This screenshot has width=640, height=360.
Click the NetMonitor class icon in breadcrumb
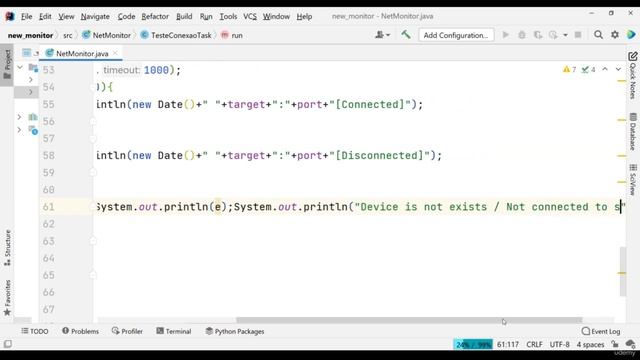(x=86, y=35)
